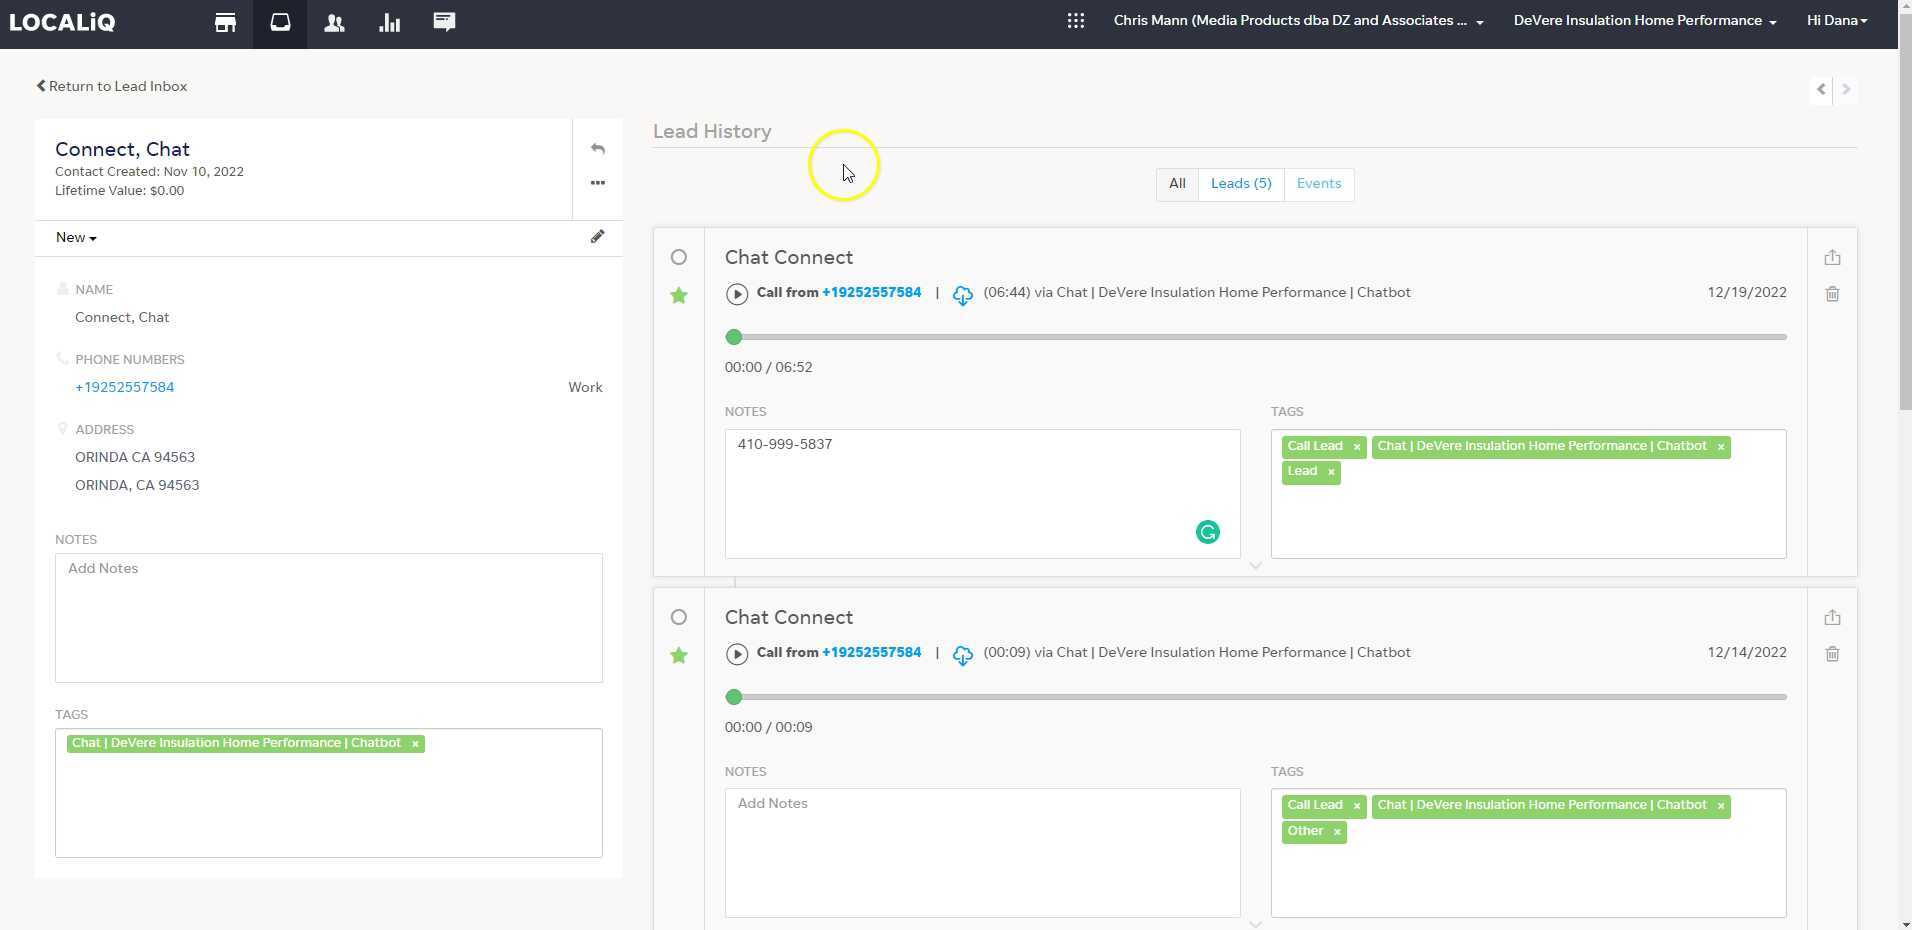Click the contact Add Notes text field
The image size is (1912, 930).
(x=328, y=617)
